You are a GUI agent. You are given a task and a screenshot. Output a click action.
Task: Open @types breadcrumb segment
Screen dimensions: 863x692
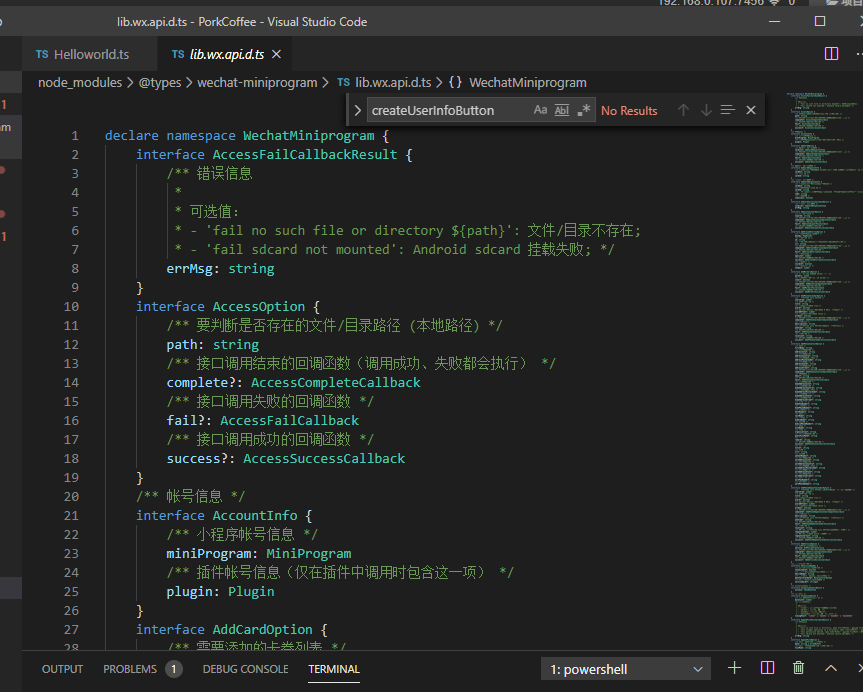[x=160, y=83]
